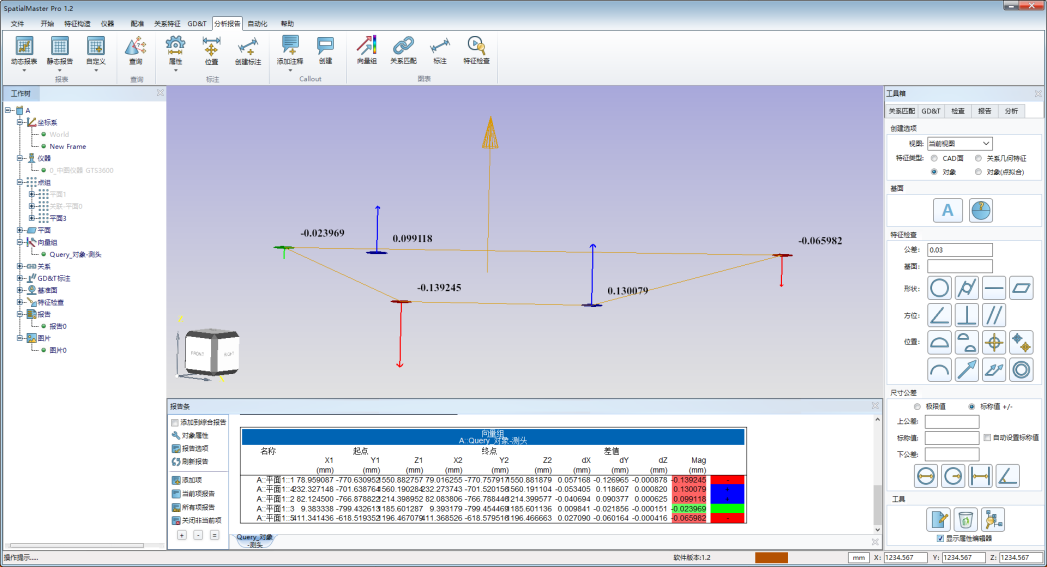The height and width of the screenshot is (567, 1047).
Task: Open the 视图 当前视图 dropdown
Action: point(958,144)
